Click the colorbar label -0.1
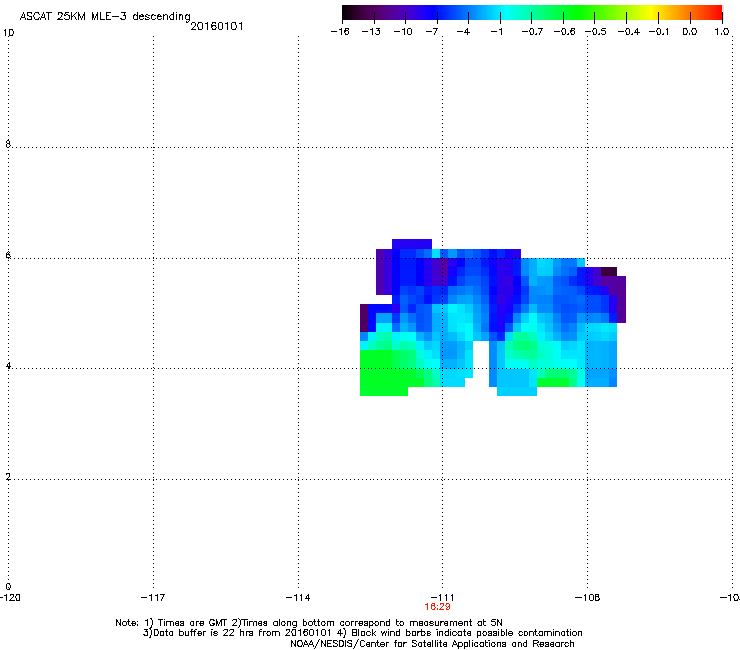 click(x=659, y=32)
